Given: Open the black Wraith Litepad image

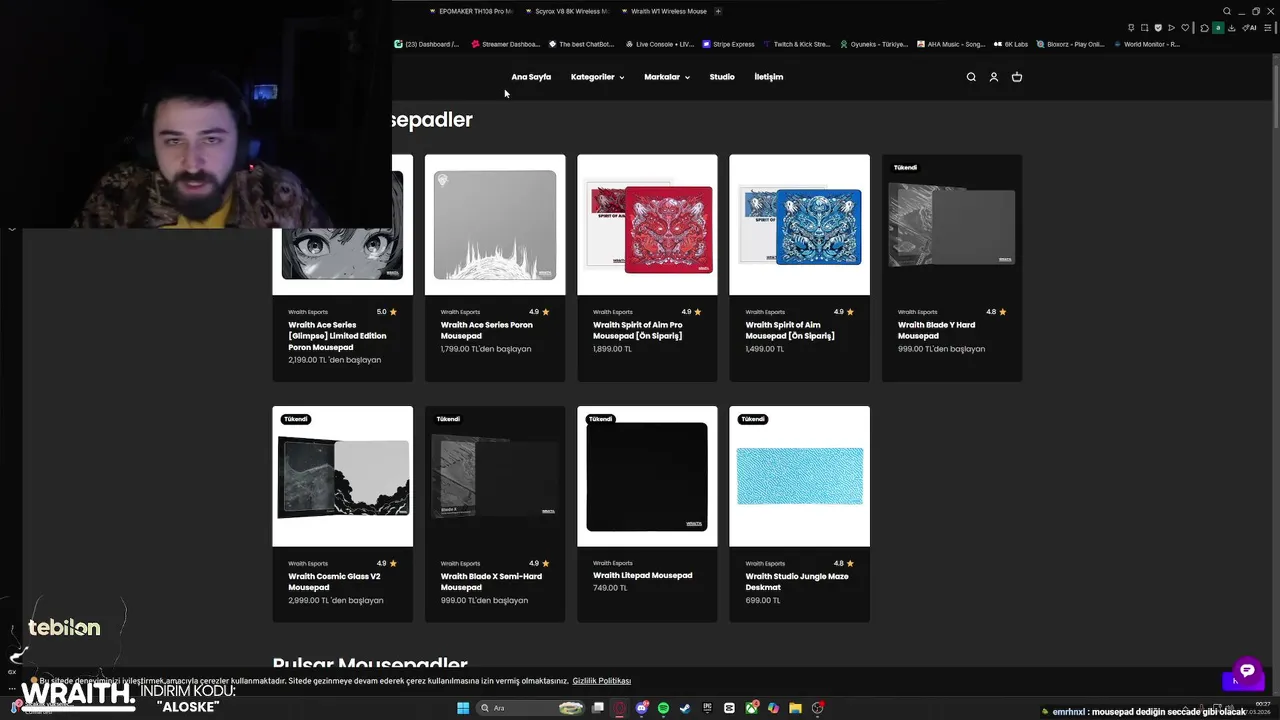Looking at the screenshot, I should pos(647,476).
